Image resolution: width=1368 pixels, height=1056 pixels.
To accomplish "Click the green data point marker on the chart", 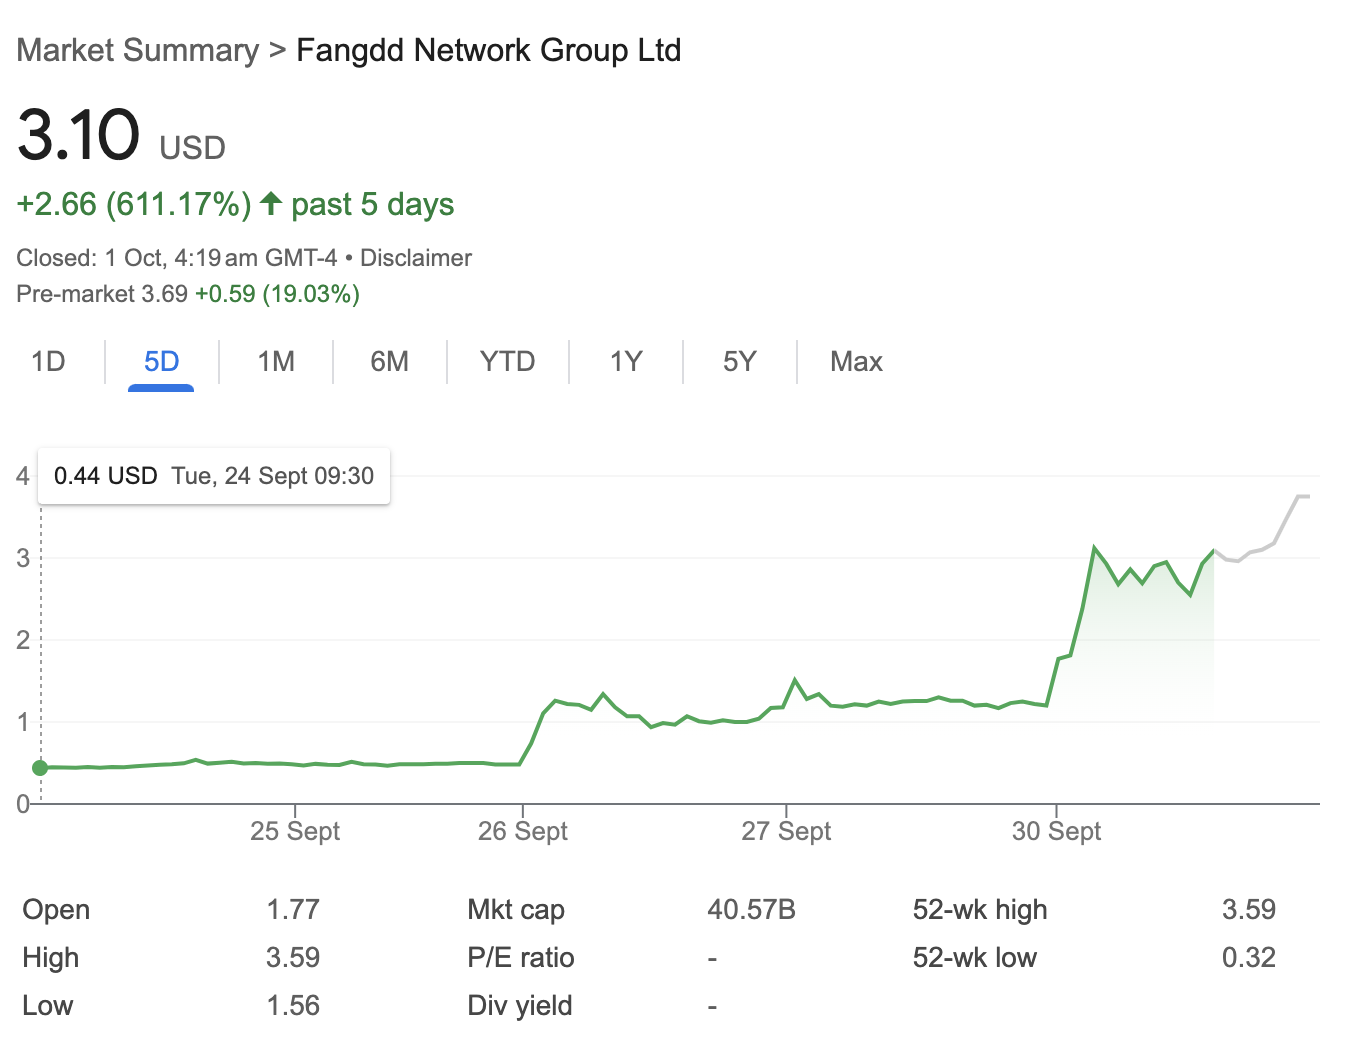I will coord(40,768).
